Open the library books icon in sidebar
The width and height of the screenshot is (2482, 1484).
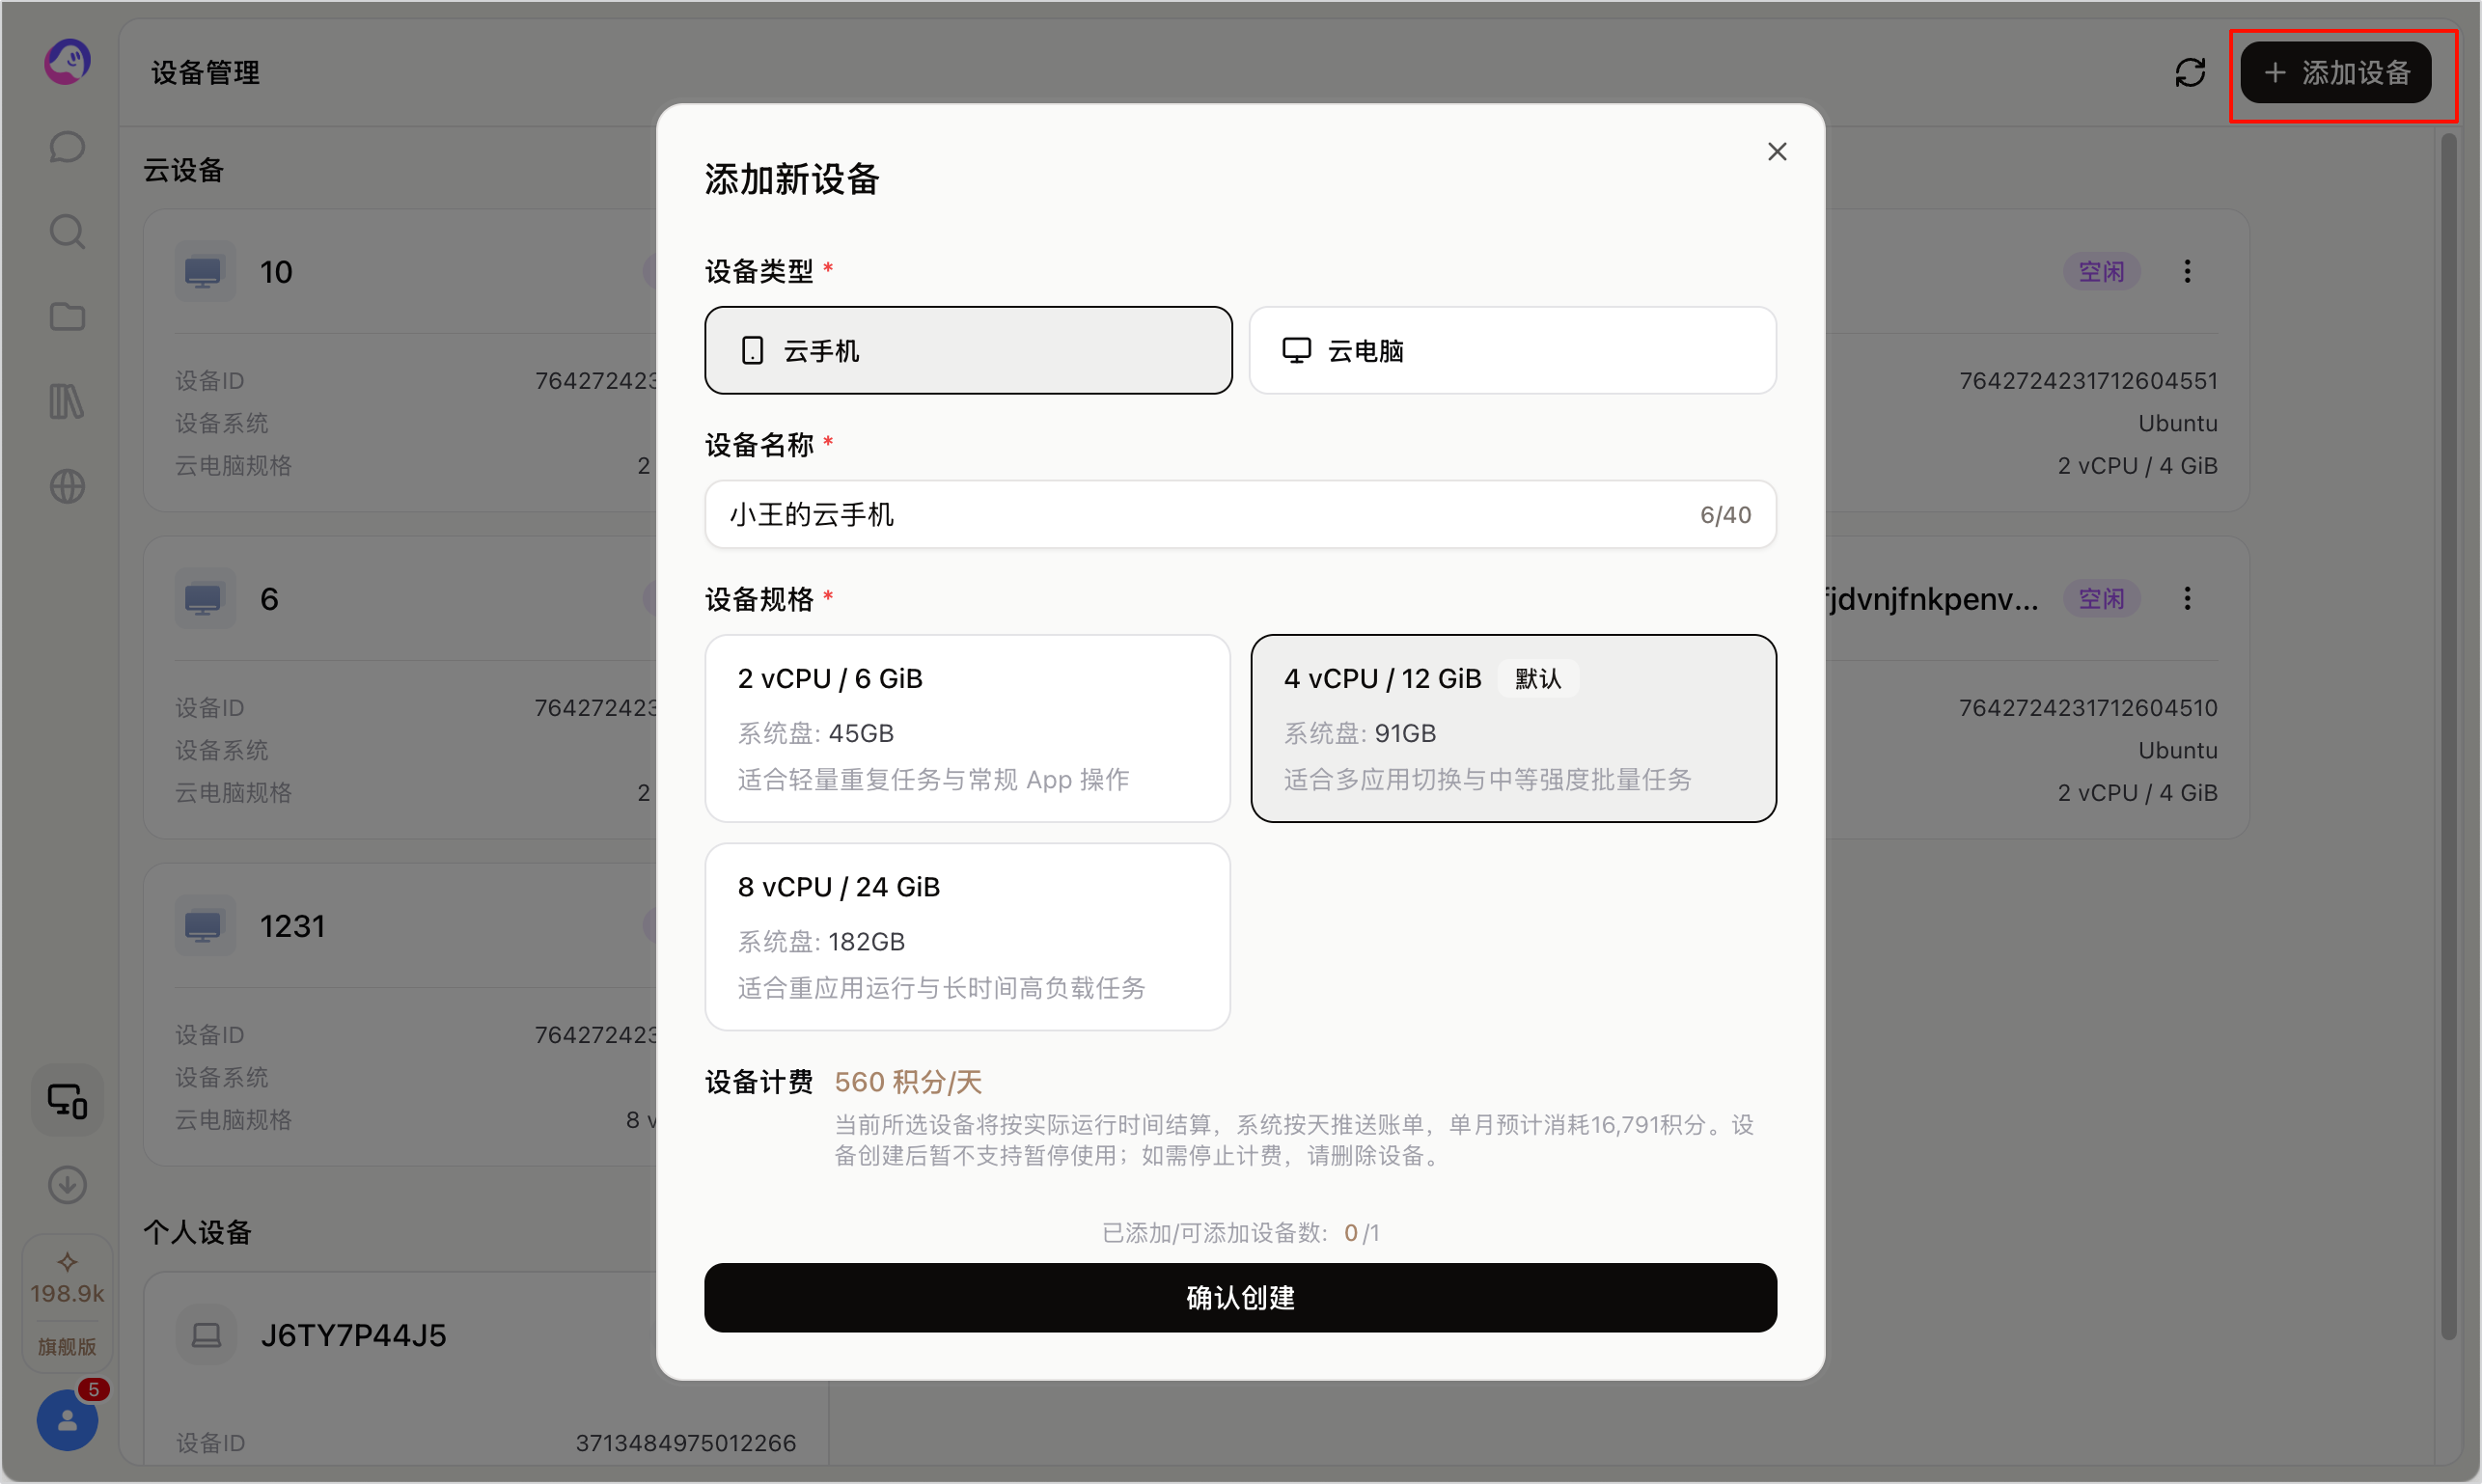click(x=67, y=402)
